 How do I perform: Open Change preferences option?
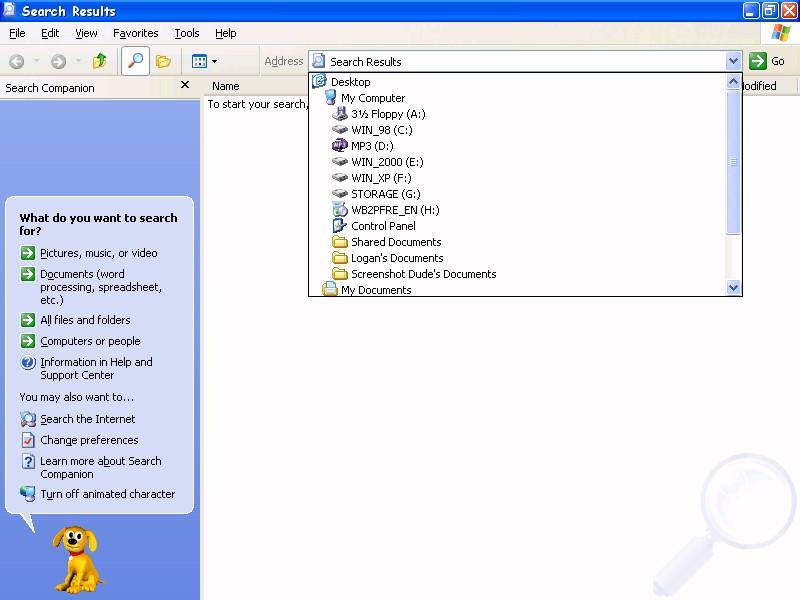point(89,440)
